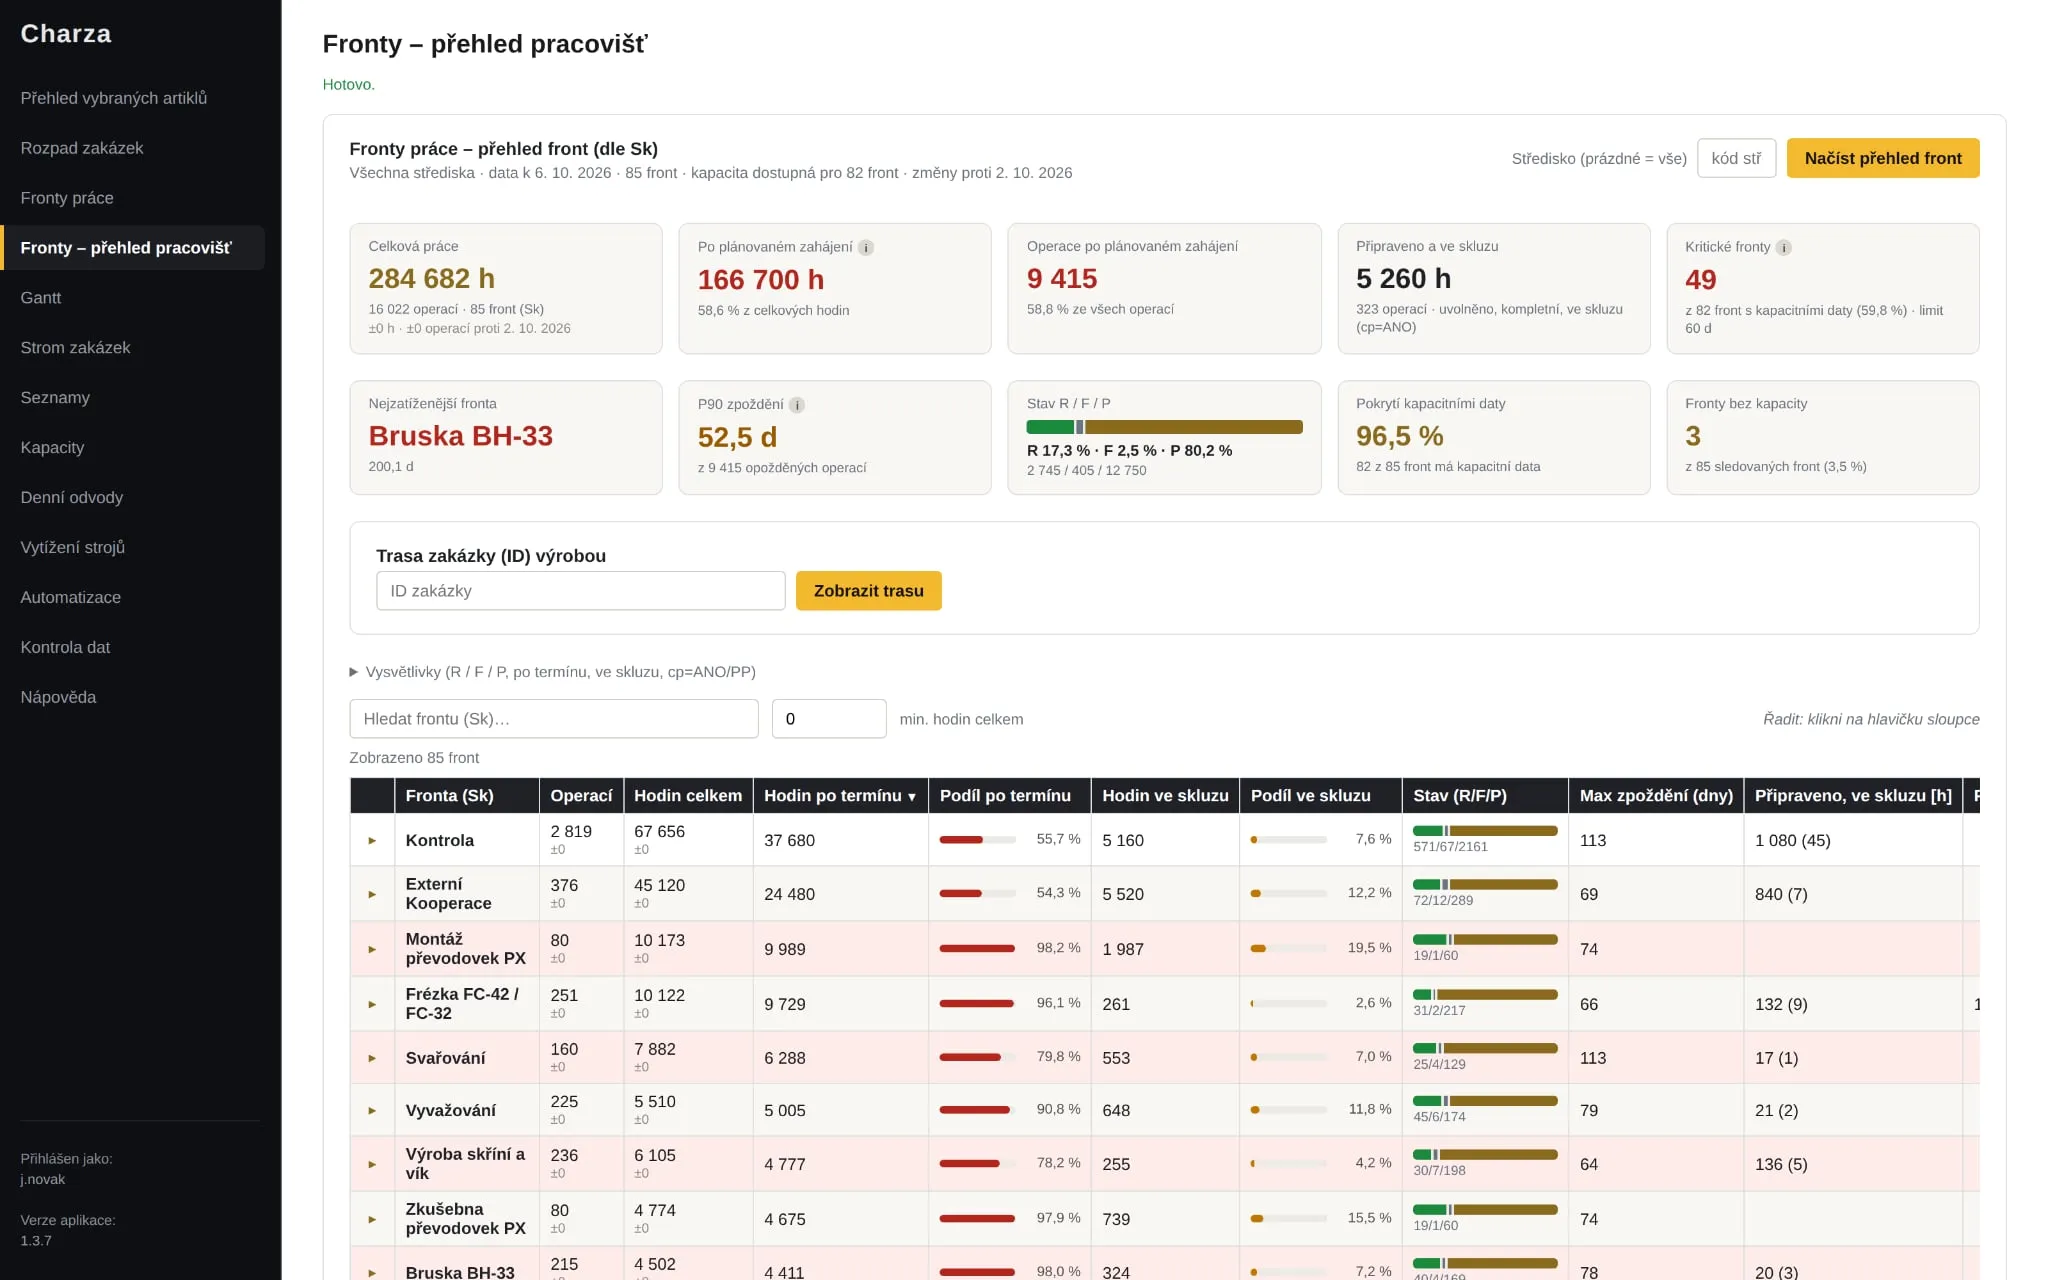Sort by Hodin po termínu column
2048x1280 pixels.
click(x=840, y=796)
